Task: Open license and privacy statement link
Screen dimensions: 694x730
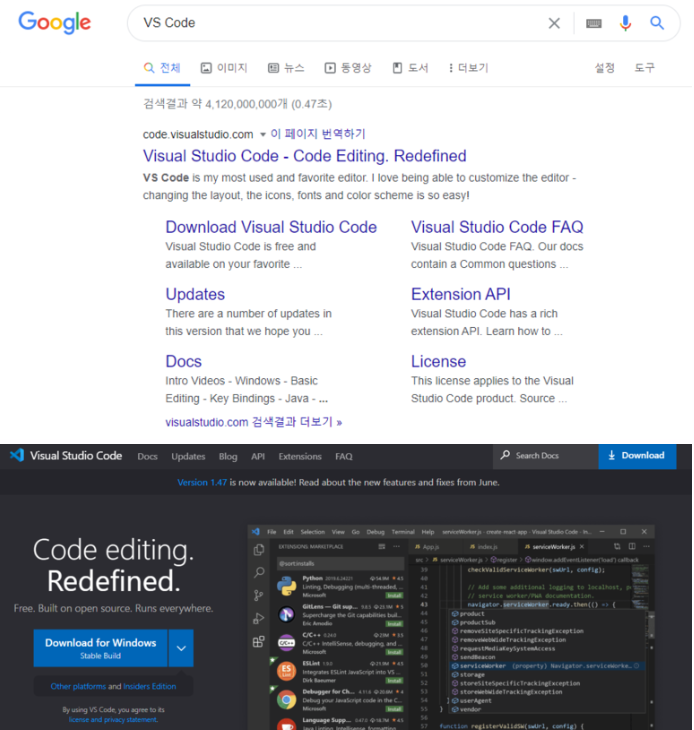Action: 113,720
